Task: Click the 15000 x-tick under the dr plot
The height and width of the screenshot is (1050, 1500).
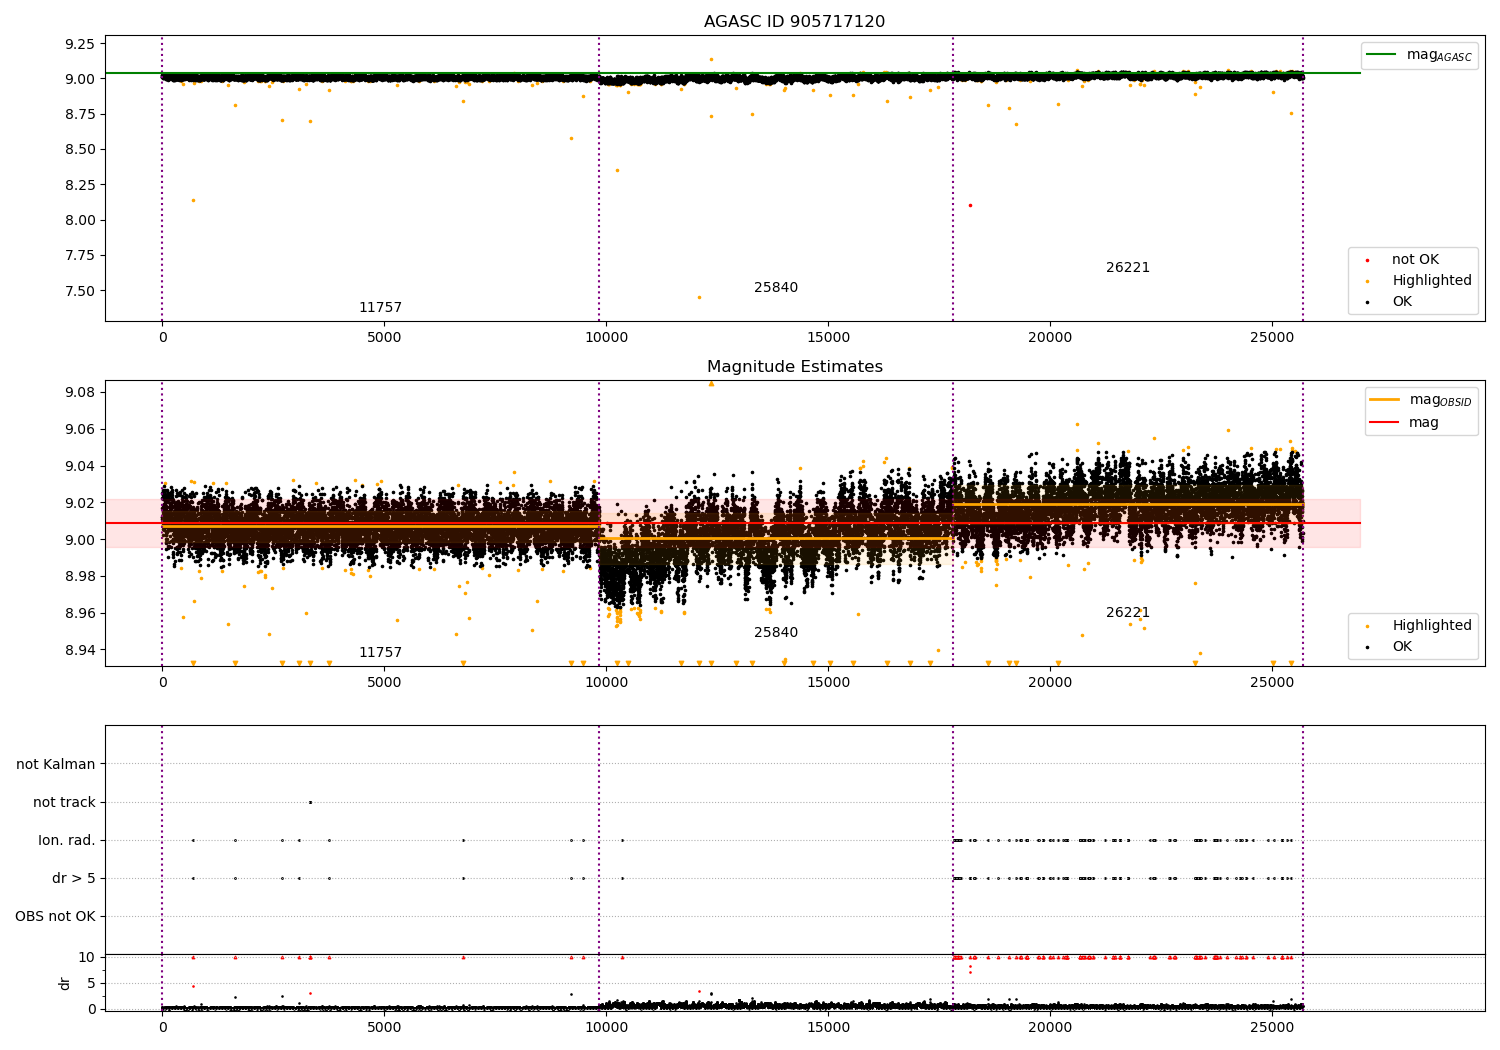Action: pos(828,1027)
